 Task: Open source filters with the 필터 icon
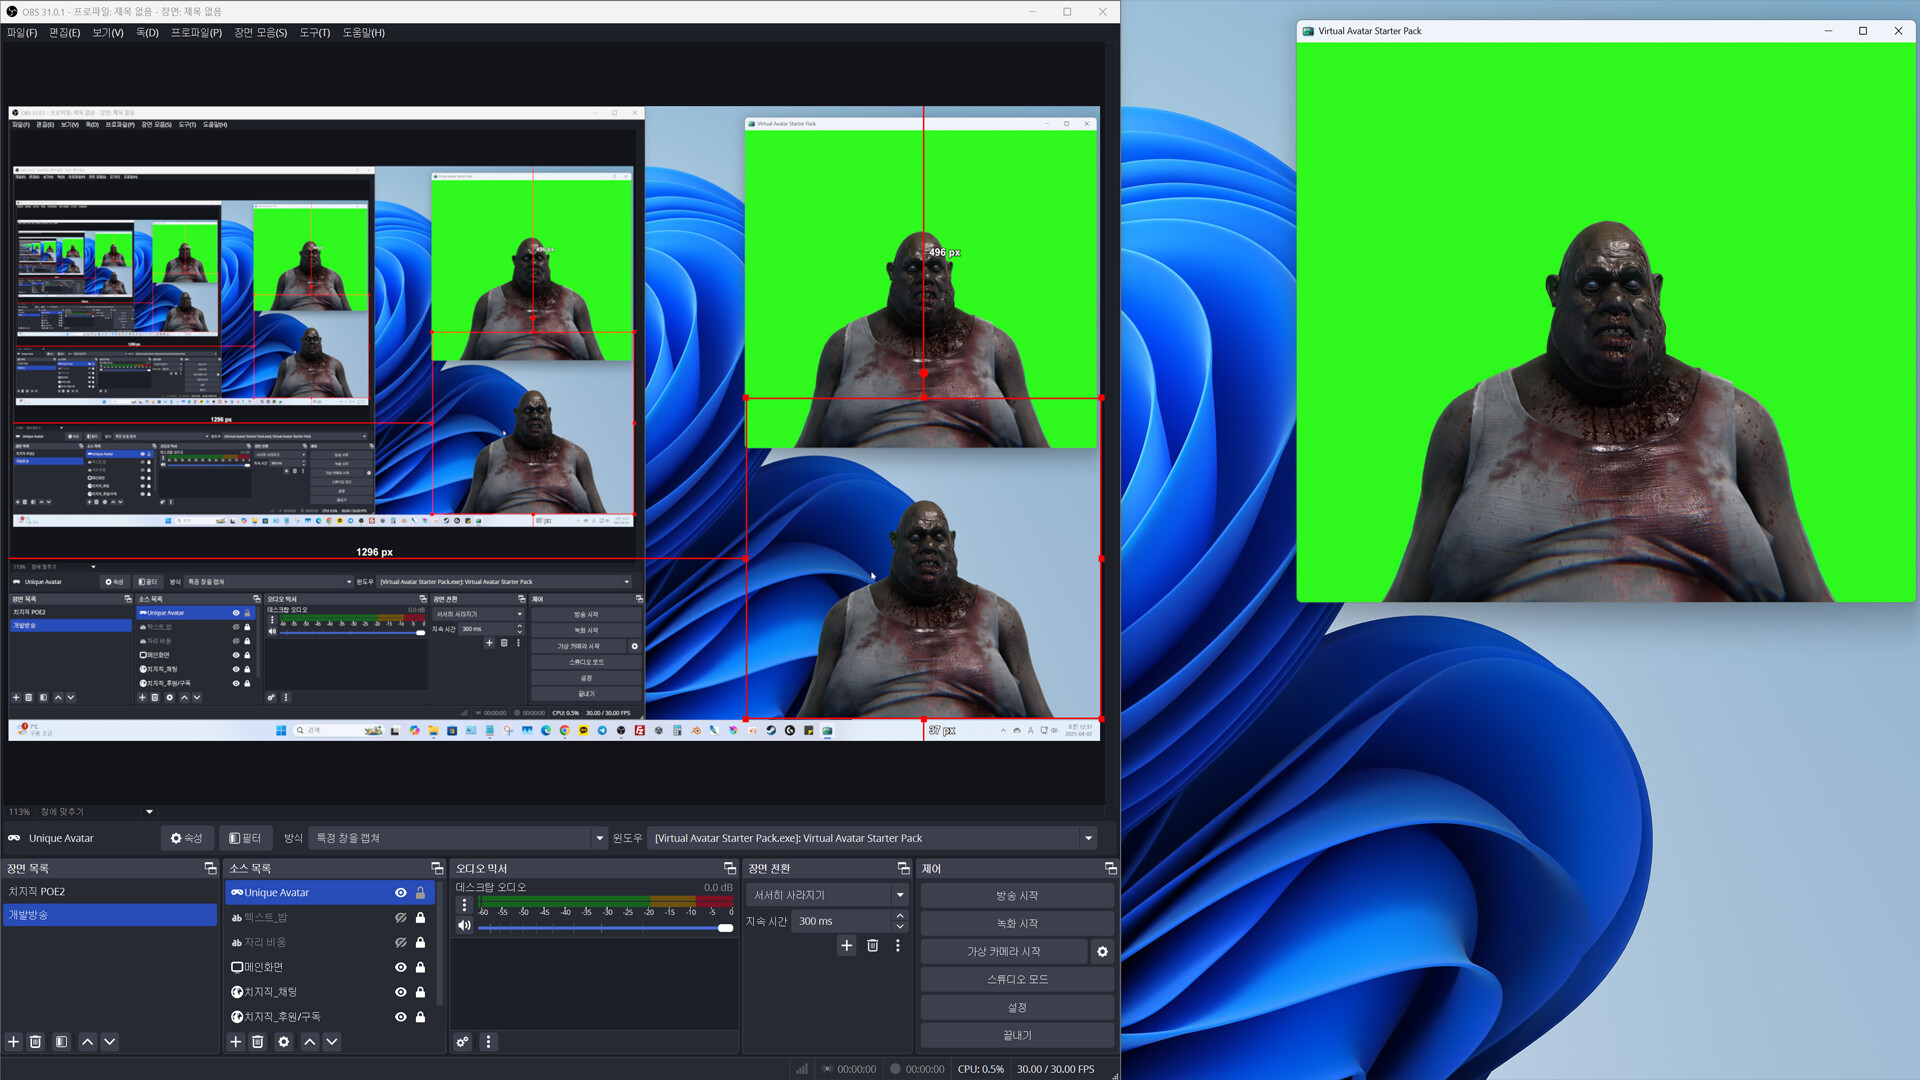click(246, 838)
